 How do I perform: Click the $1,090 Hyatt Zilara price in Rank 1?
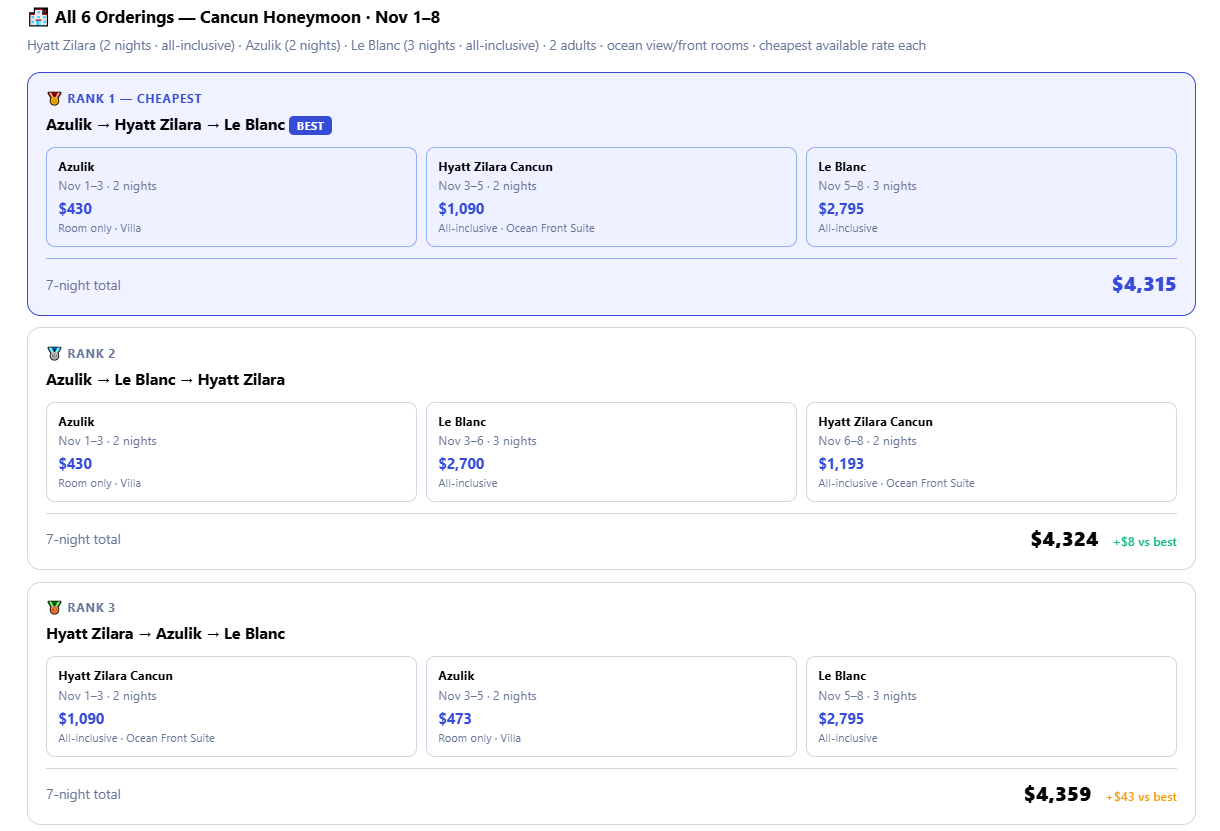click(x=461, y=209)
